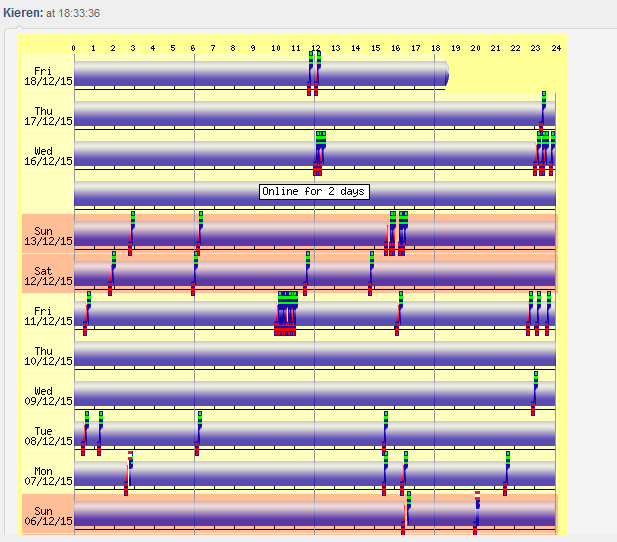
Task: Click Tue 08/12/15 marker near 6:15
Action: tap(198, 433)
